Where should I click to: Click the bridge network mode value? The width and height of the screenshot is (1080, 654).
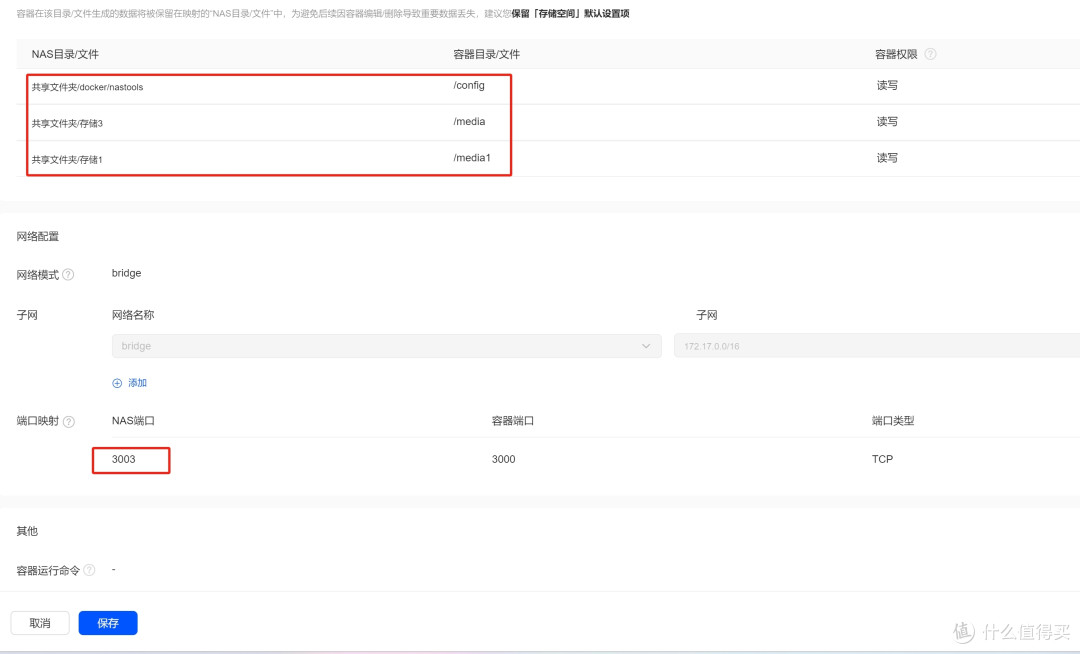[127, 273]
